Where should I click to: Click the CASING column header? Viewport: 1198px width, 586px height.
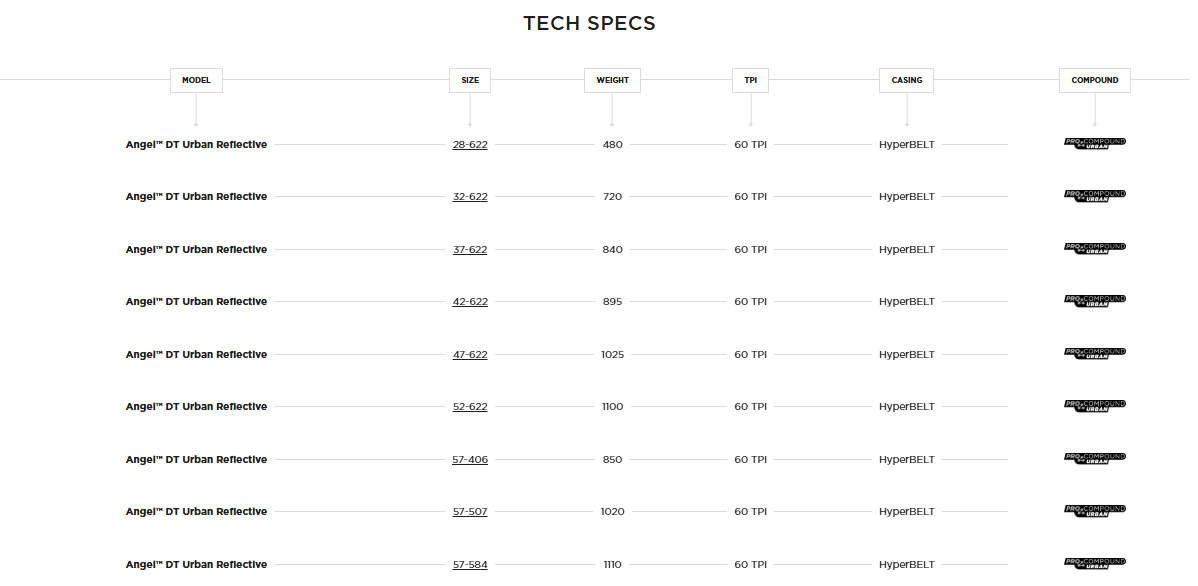[906, 80]
